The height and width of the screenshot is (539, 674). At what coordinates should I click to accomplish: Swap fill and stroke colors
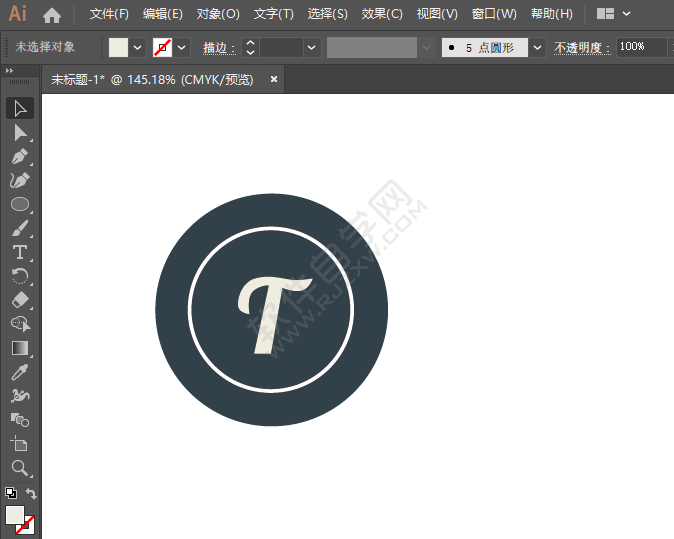click(x=31, y=494)
